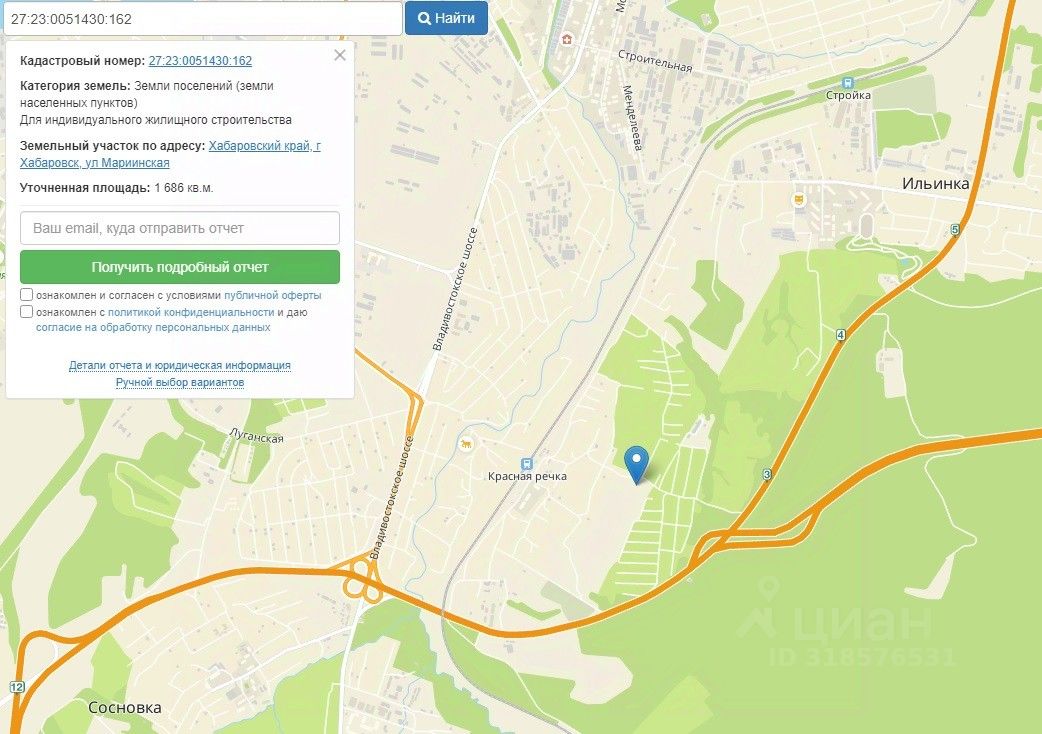Click route number 12 badge on highway
This screenshot has height=734, width=1042.
[17, 688]
